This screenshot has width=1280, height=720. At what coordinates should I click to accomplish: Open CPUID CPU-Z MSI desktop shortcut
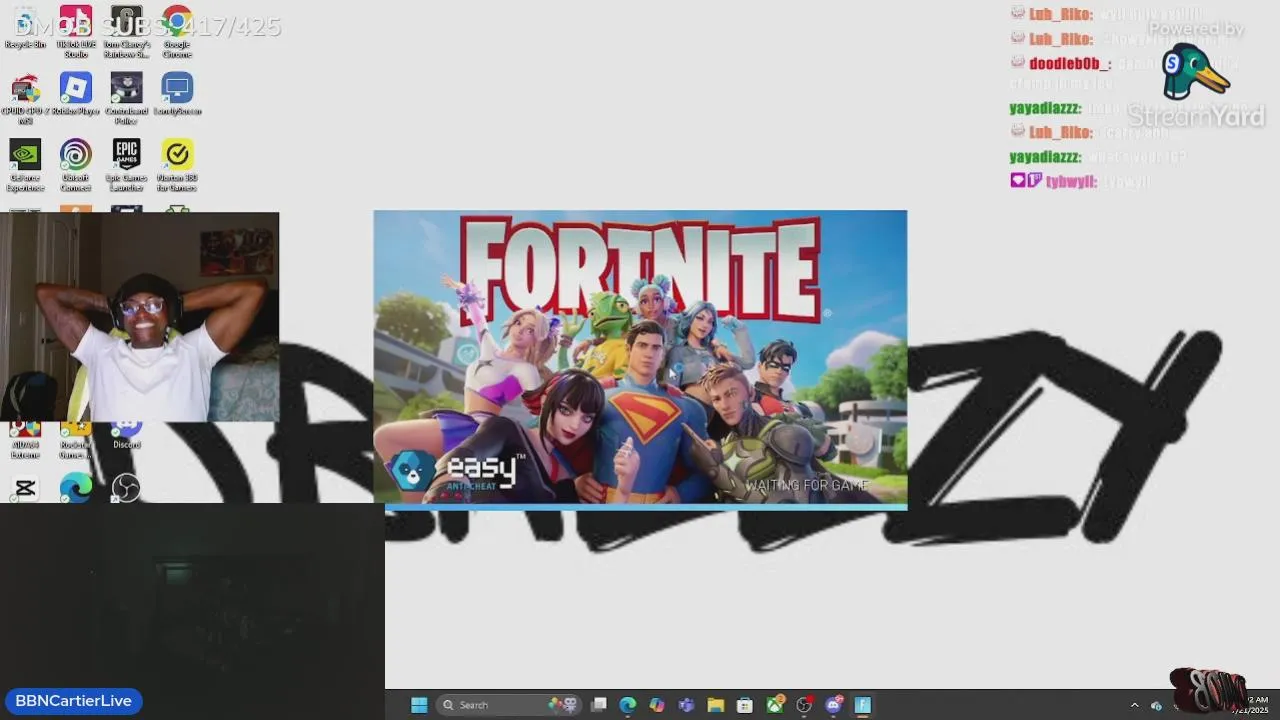[25, 99]
